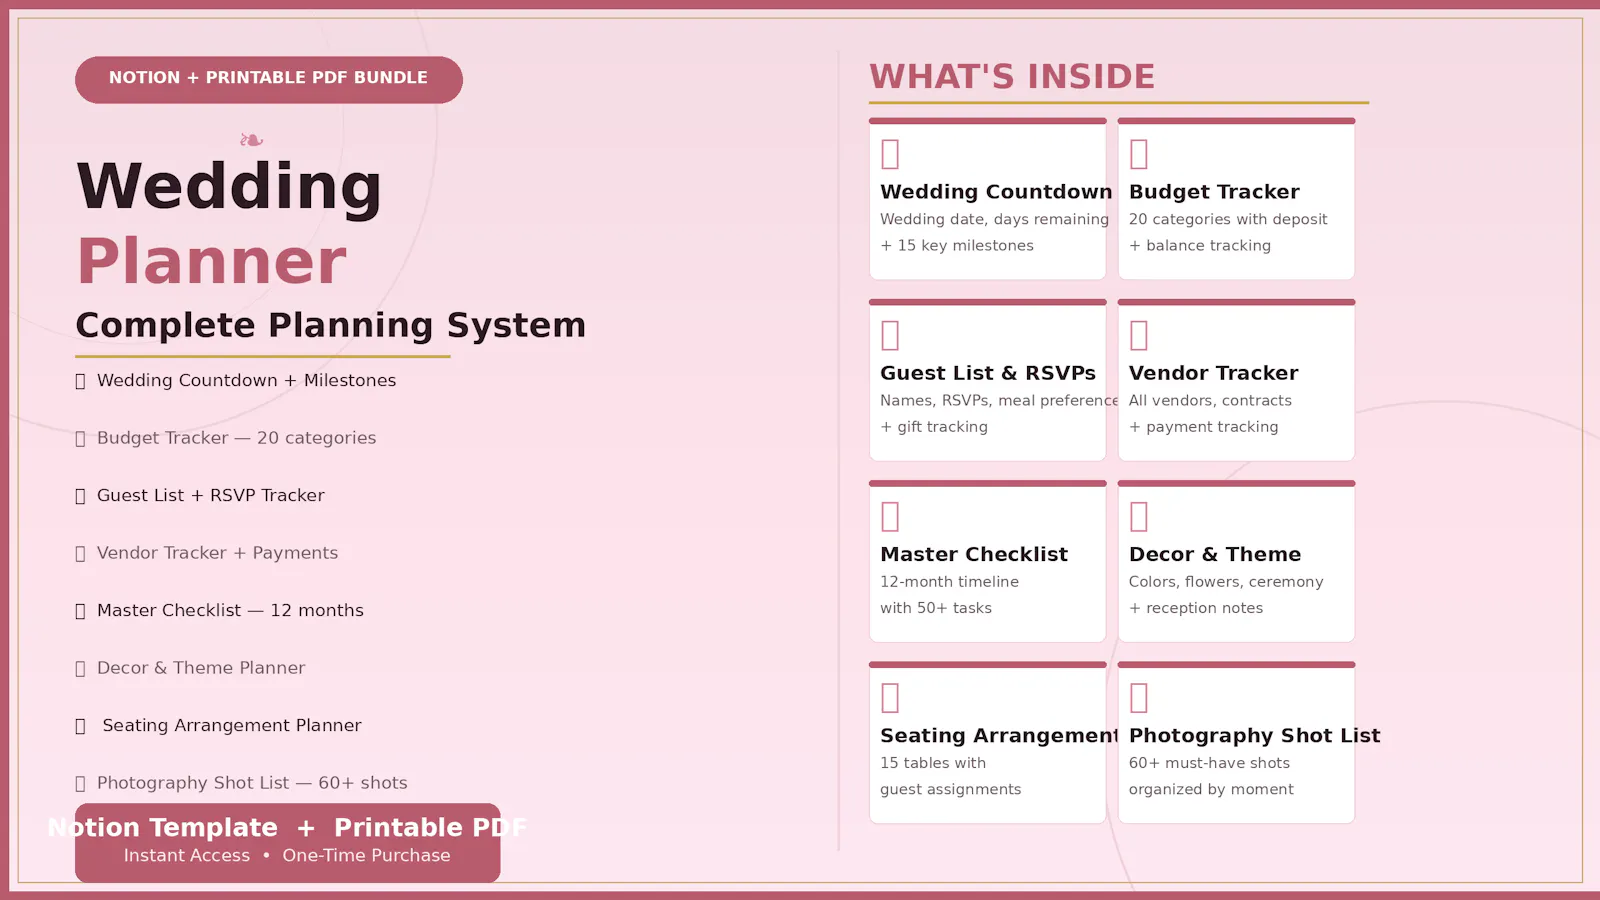Click the 'organized by moment' text
1600x900 pixels.
point(1211,790)
